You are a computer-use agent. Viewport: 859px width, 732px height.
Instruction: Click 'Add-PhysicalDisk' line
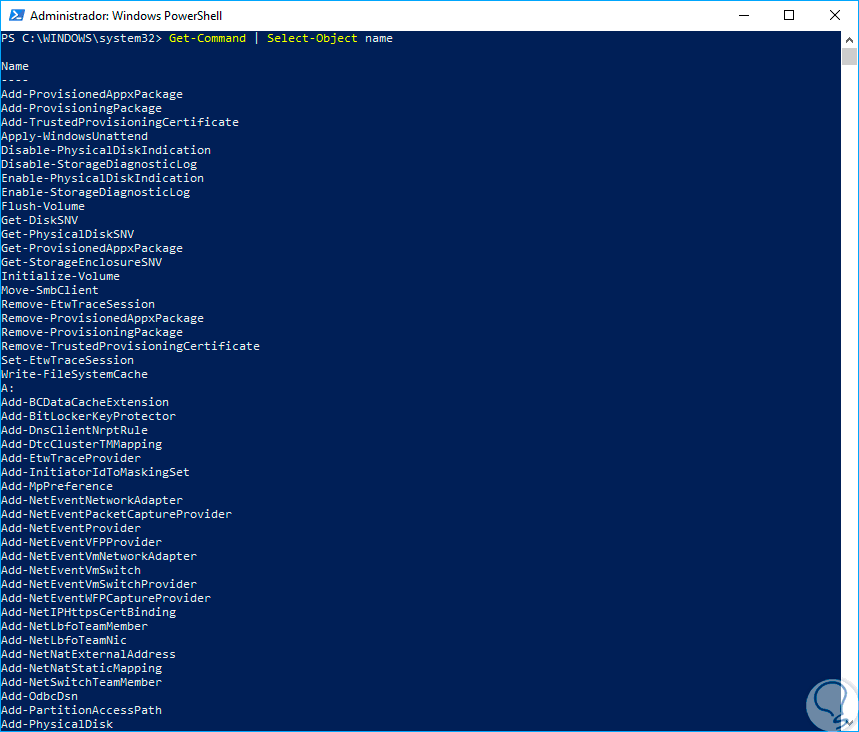pos(57,724)
